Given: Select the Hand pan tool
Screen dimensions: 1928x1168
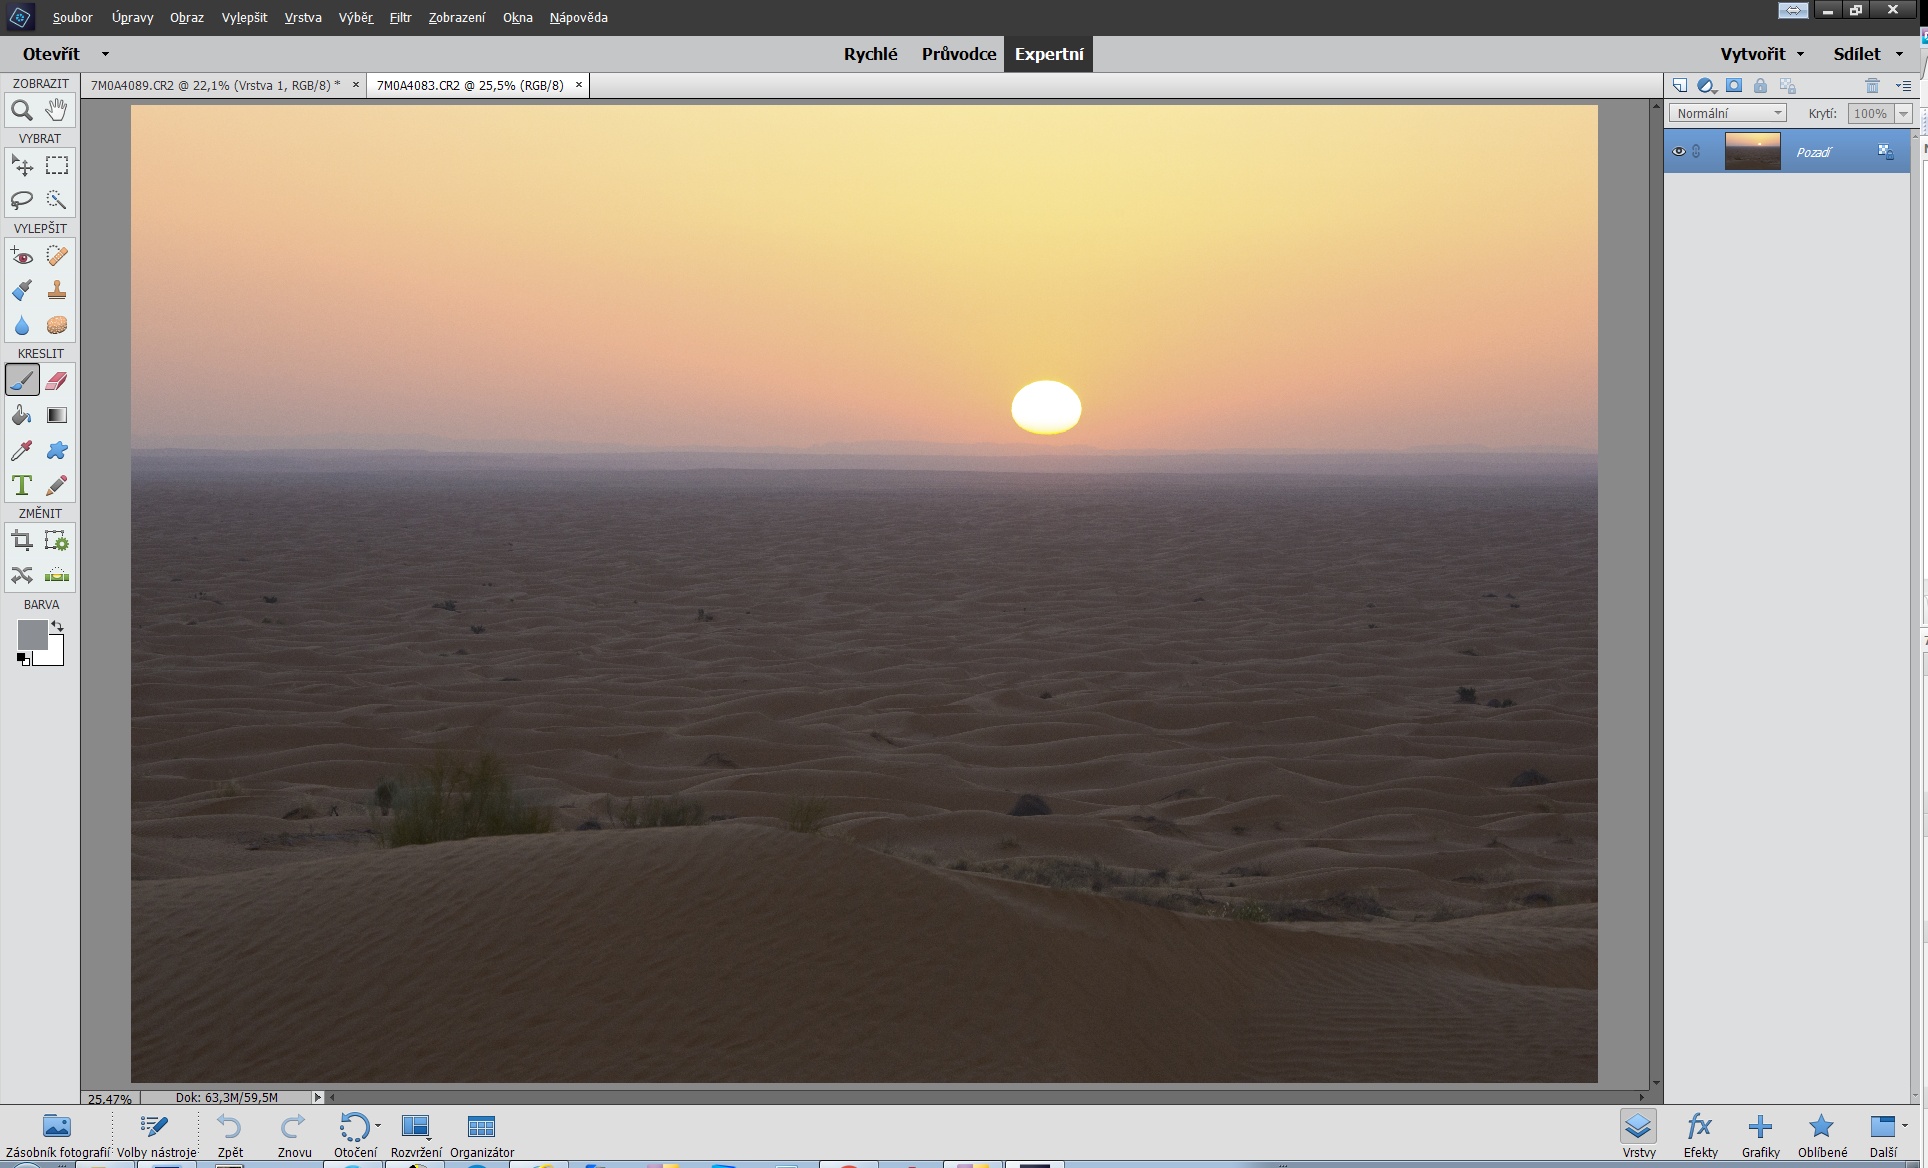Looking at the screenshot, I should coord(57,111).
